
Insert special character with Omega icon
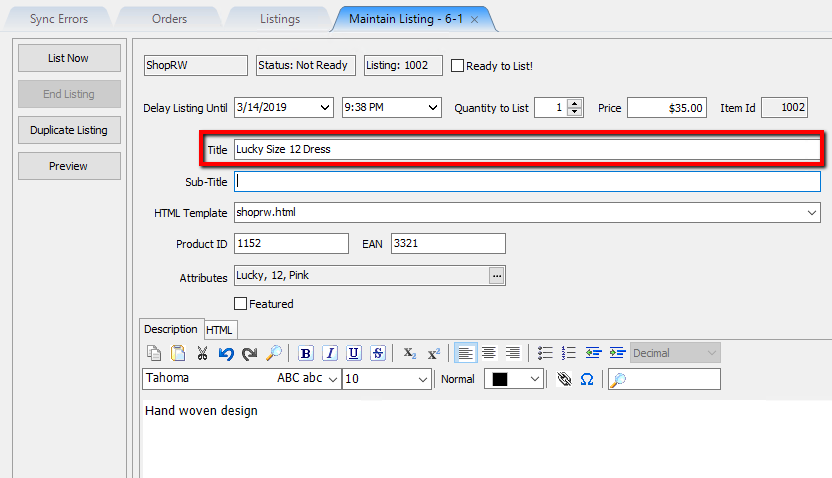click(x=587, y=379)
